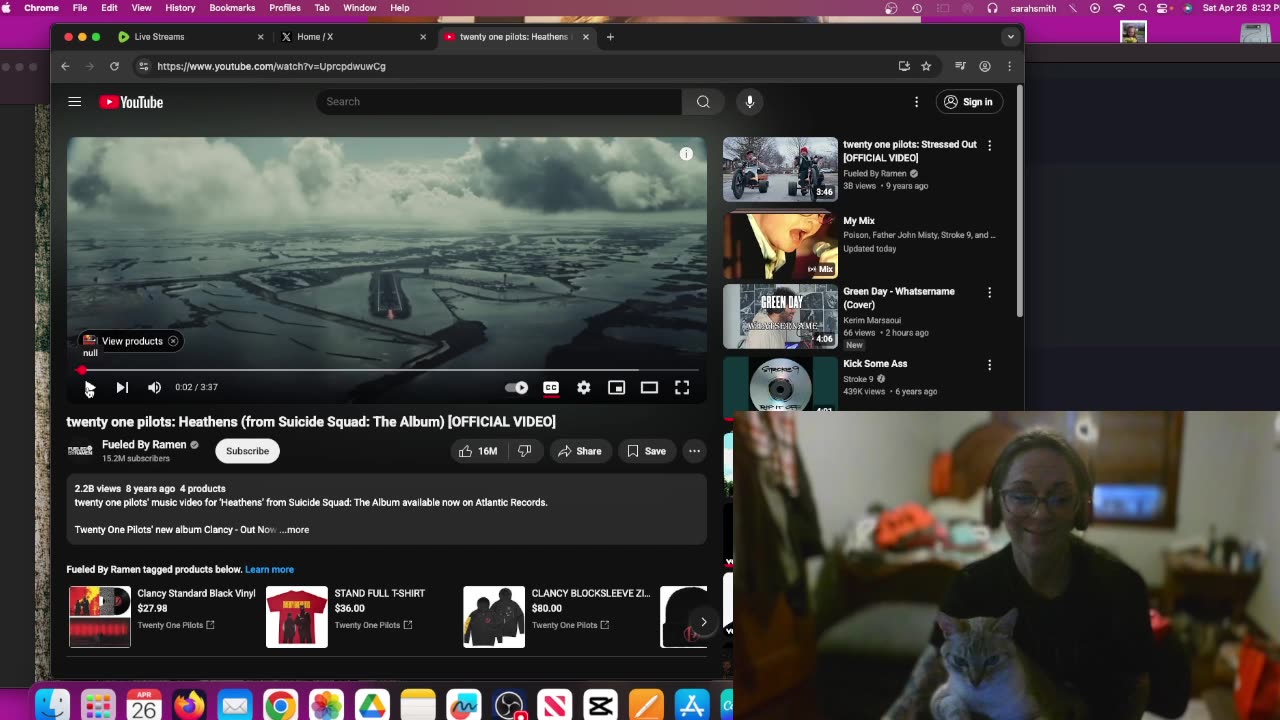Screen dimensions: 1280x720
Task: Click View products on the video
Action: coord(132,341)
